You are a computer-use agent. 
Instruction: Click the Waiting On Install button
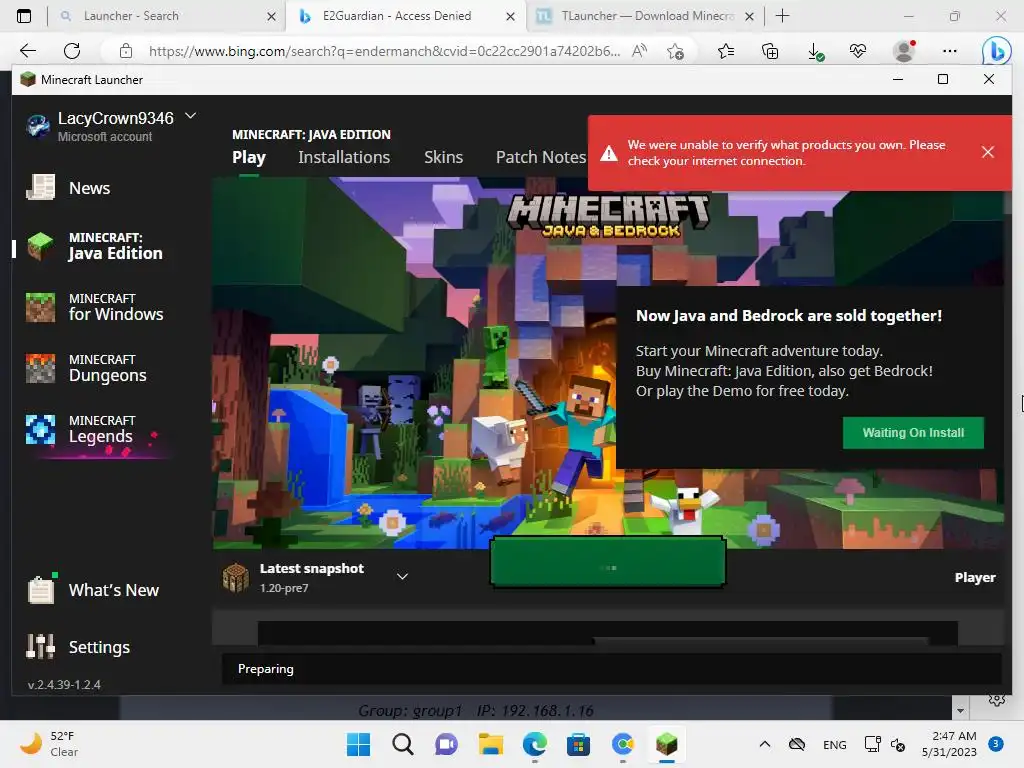[x=913, y=432]
